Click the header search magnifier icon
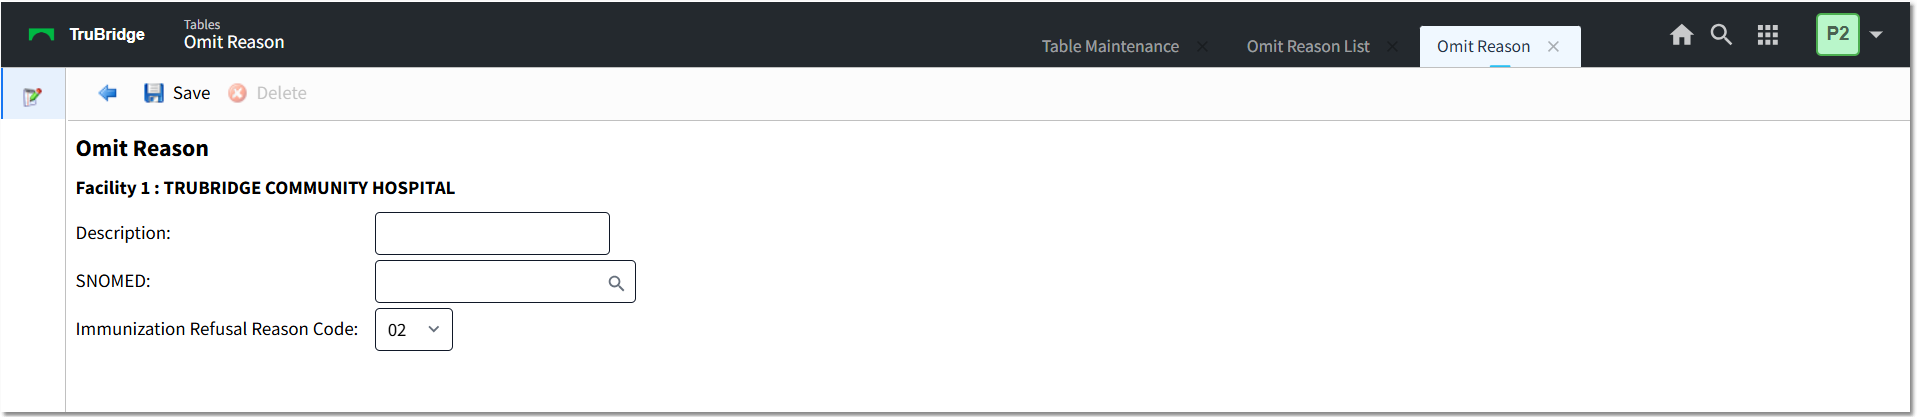This screenshot has width=1917, height=419. click(1721, 35)
